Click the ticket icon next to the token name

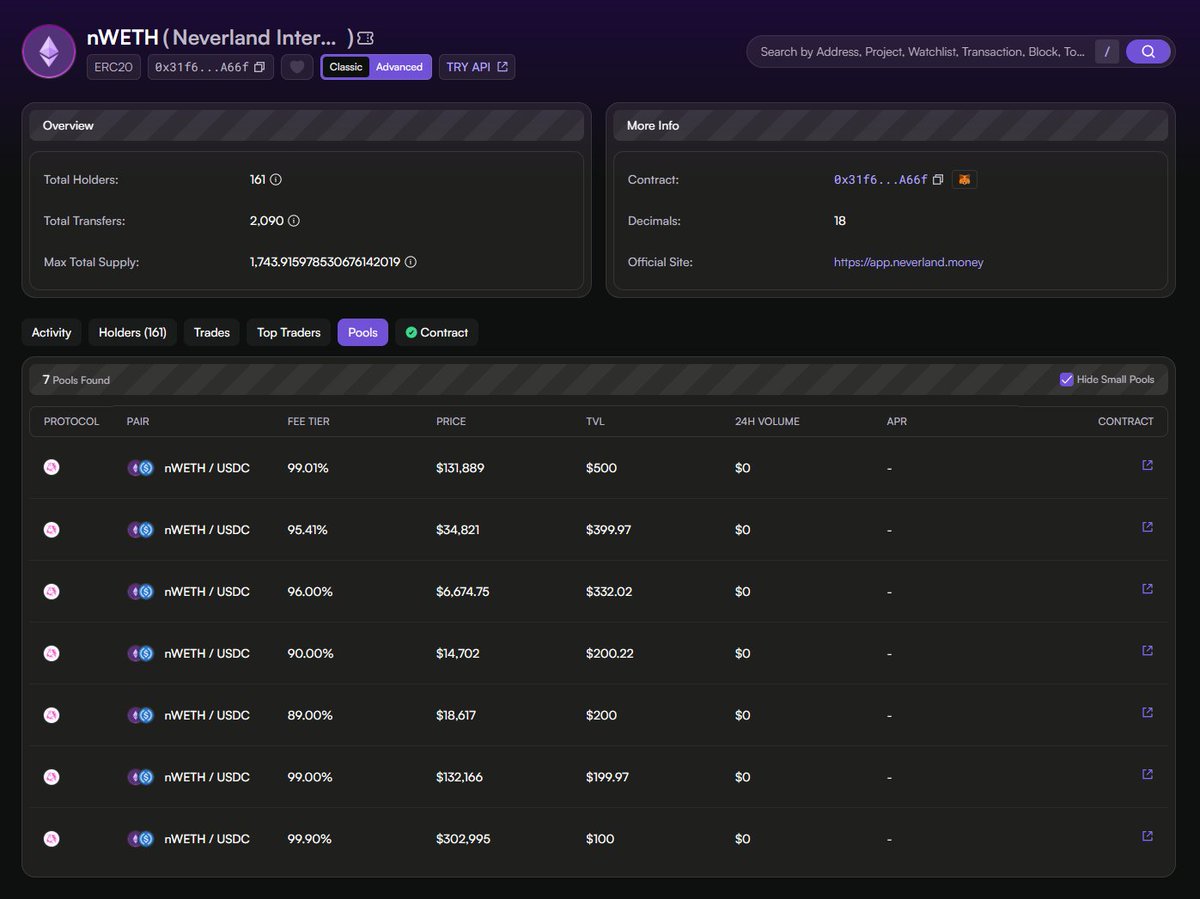click(x=366, y=38)
